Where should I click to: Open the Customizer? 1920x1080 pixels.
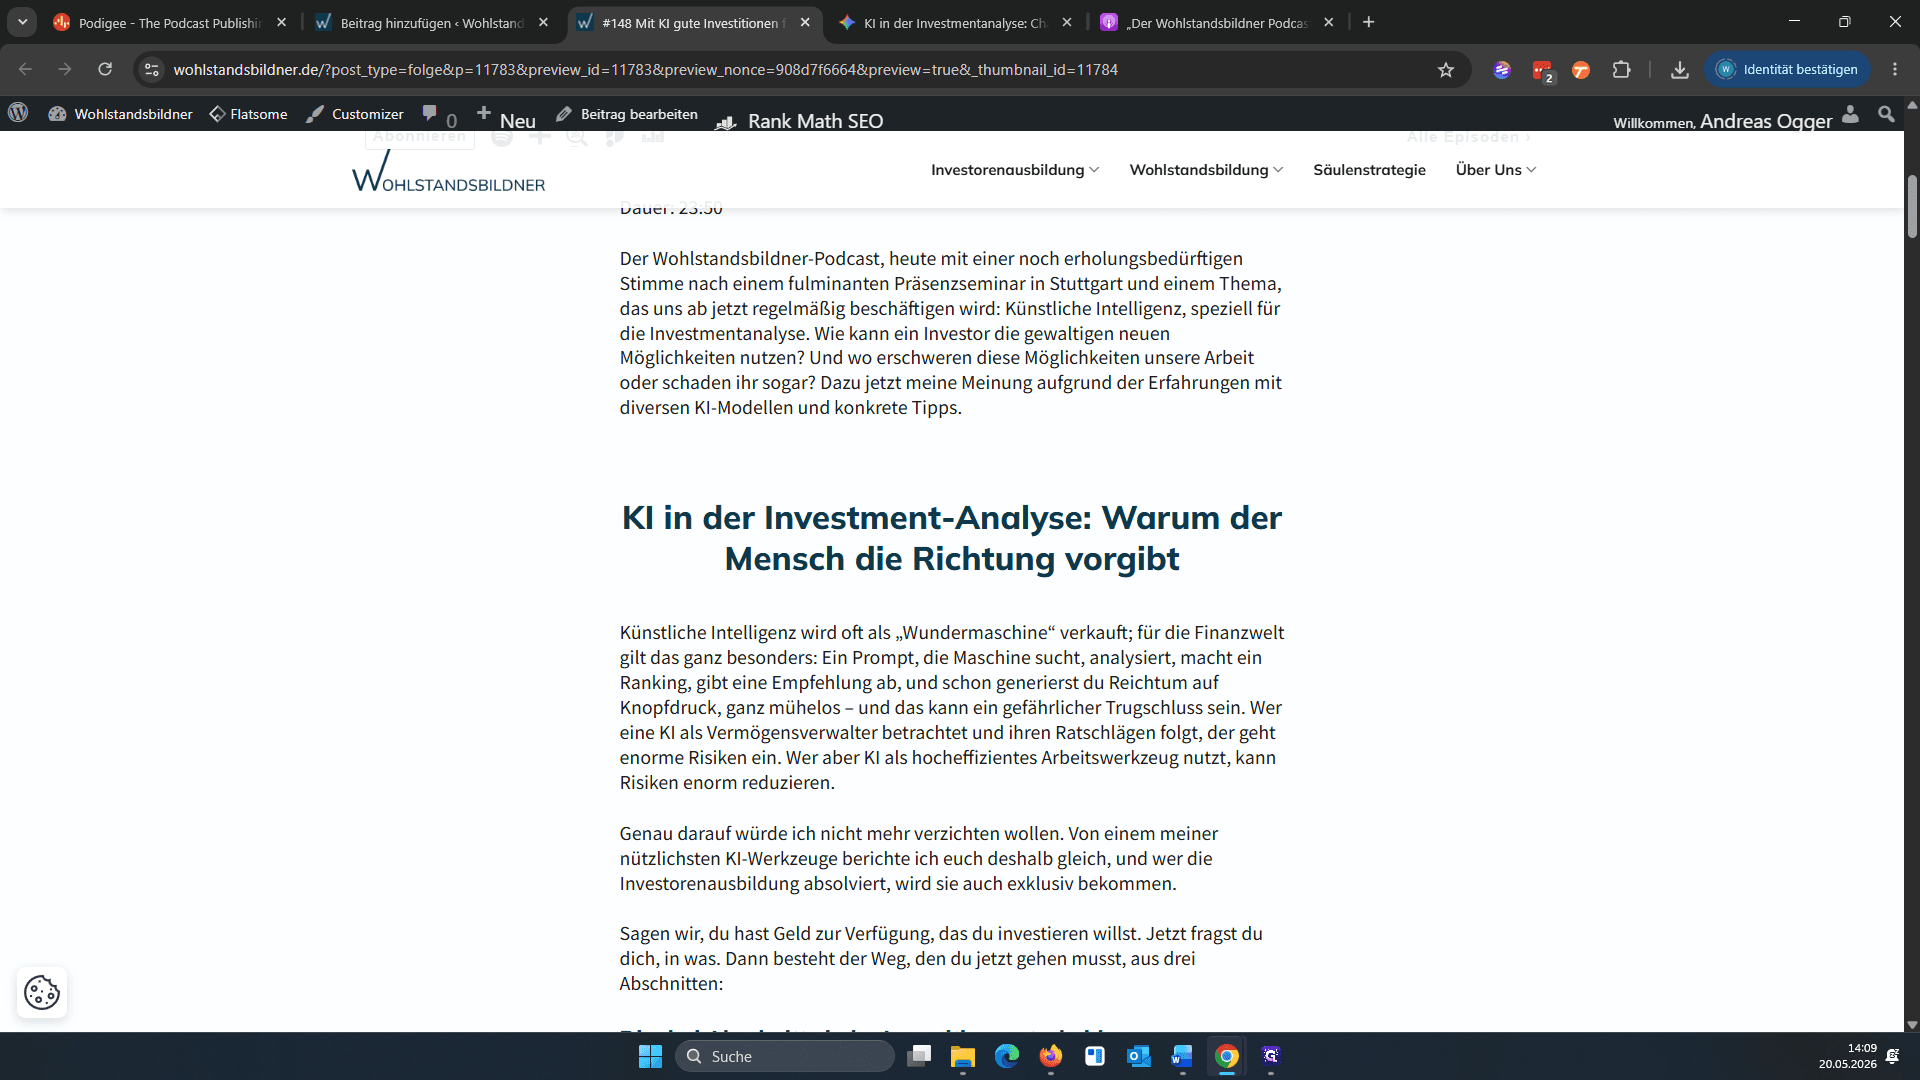pyautogui.click(x=355, y=114)
